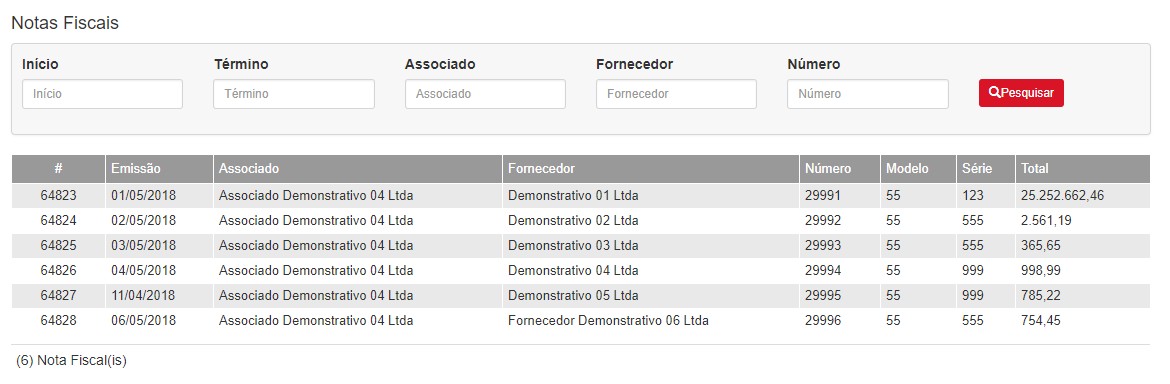Click invoice number 29994 in table
The width and height of the screenshot is (1170, 384).
point(823,271)
